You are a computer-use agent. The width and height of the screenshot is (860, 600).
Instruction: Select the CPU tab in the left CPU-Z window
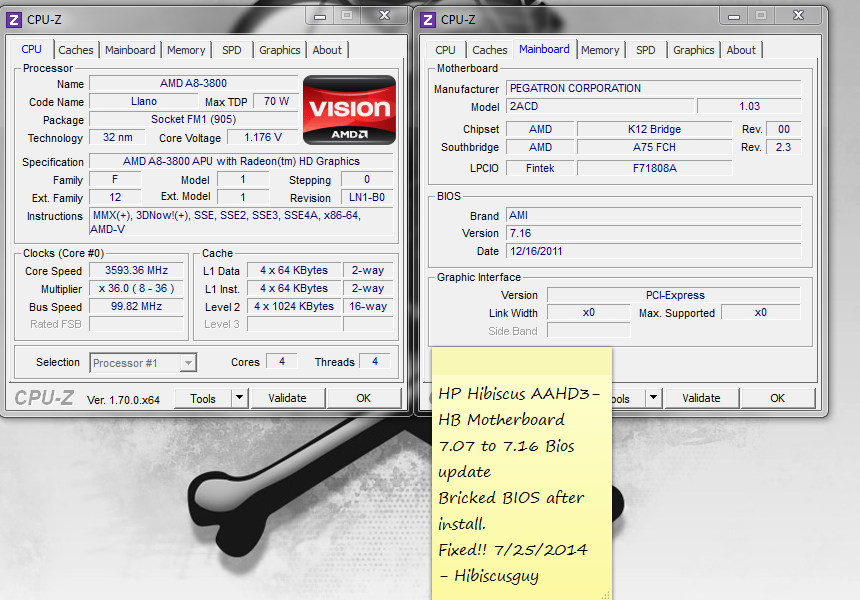[31, 49]
